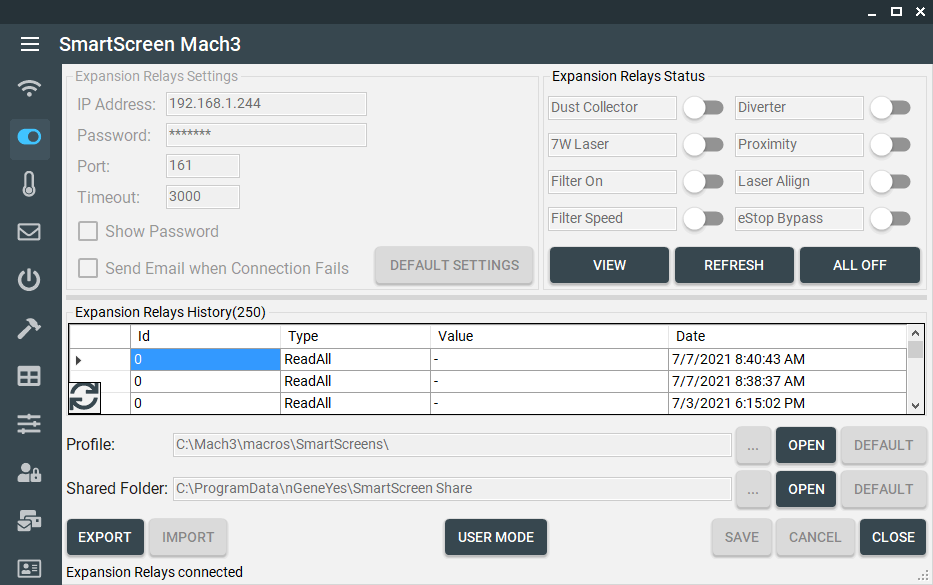Click the power icon in sidebar
933x585 pixels.
tap(30, 280)
